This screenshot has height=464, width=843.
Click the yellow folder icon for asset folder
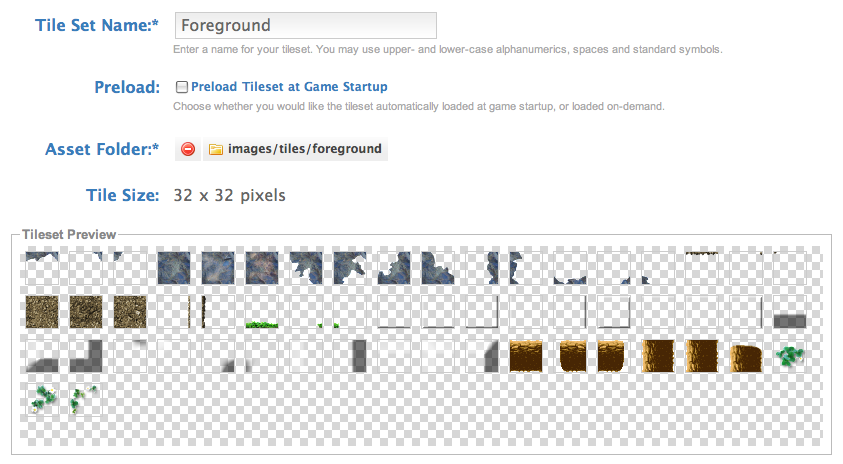(216, 149)
